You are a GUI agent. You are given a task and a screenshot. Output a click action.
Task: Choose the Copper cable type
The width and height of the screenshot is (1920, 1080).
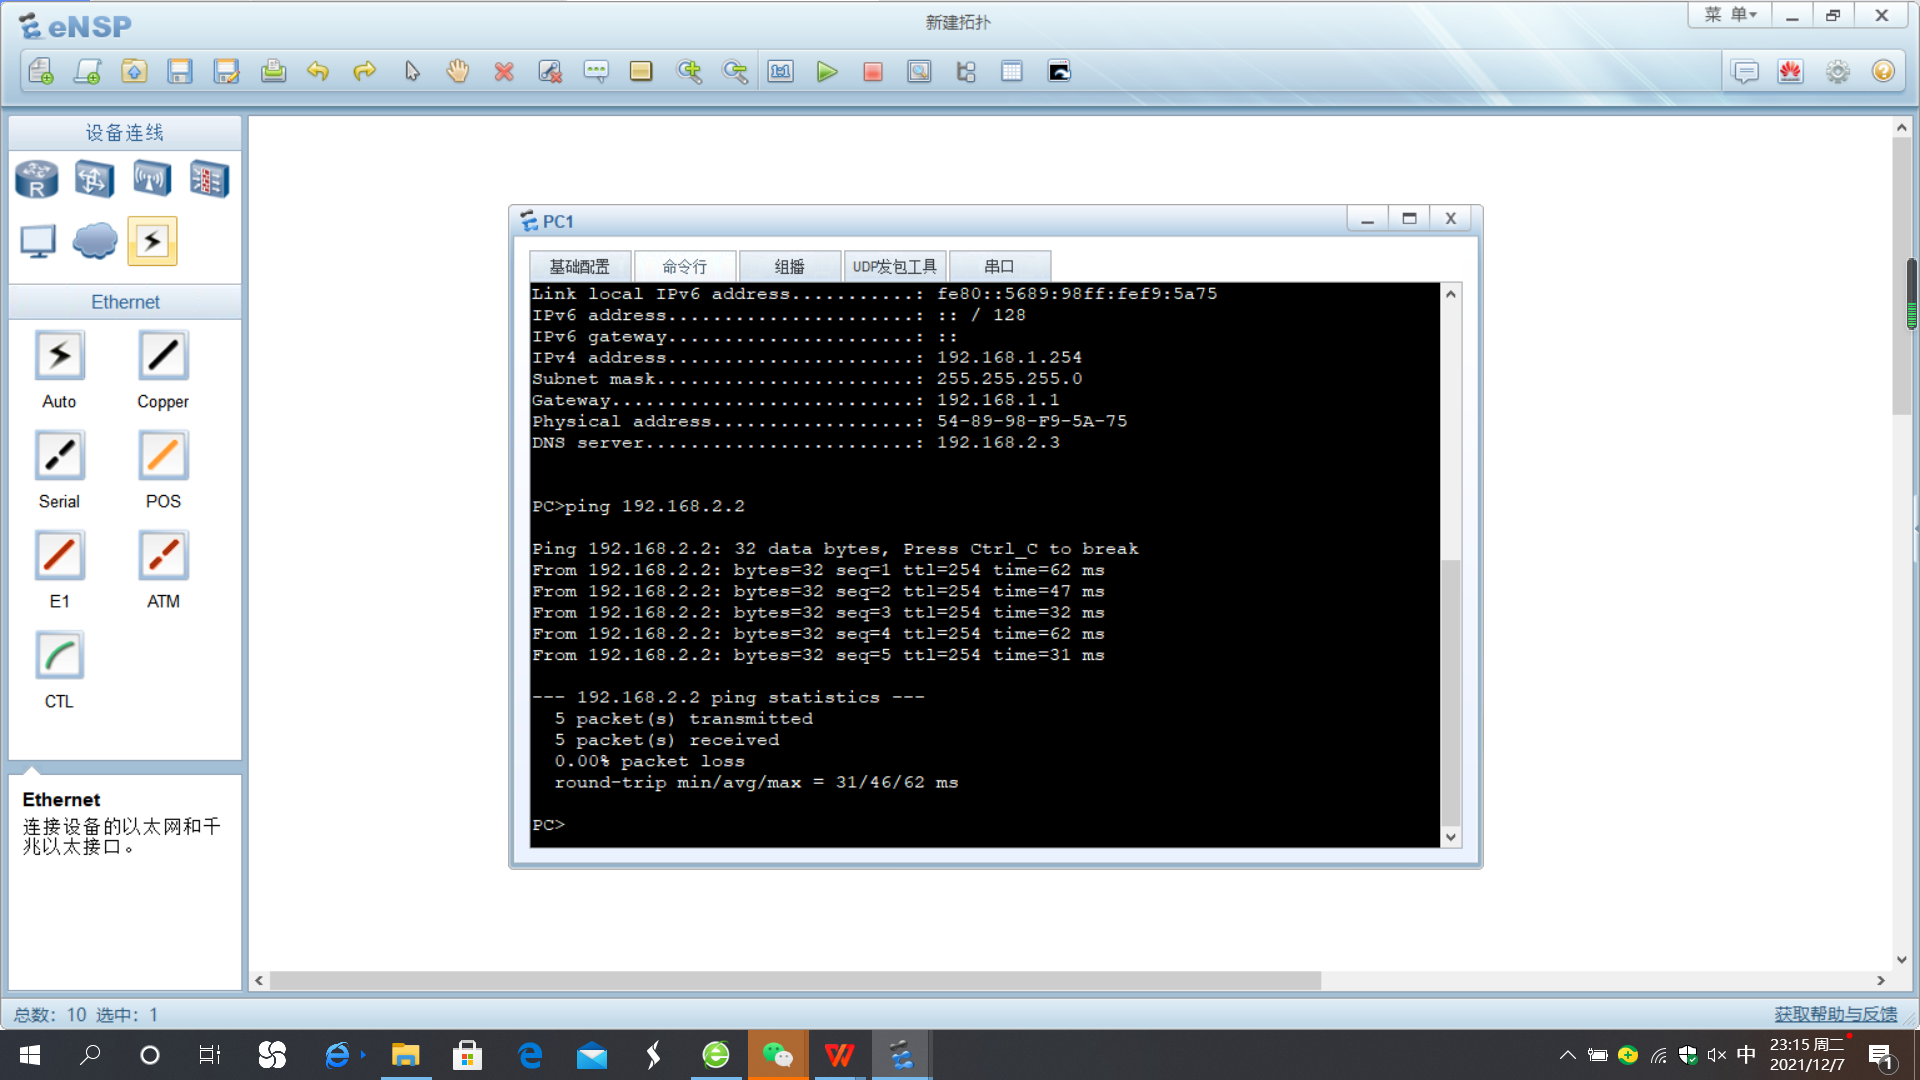tap(163, 356)
